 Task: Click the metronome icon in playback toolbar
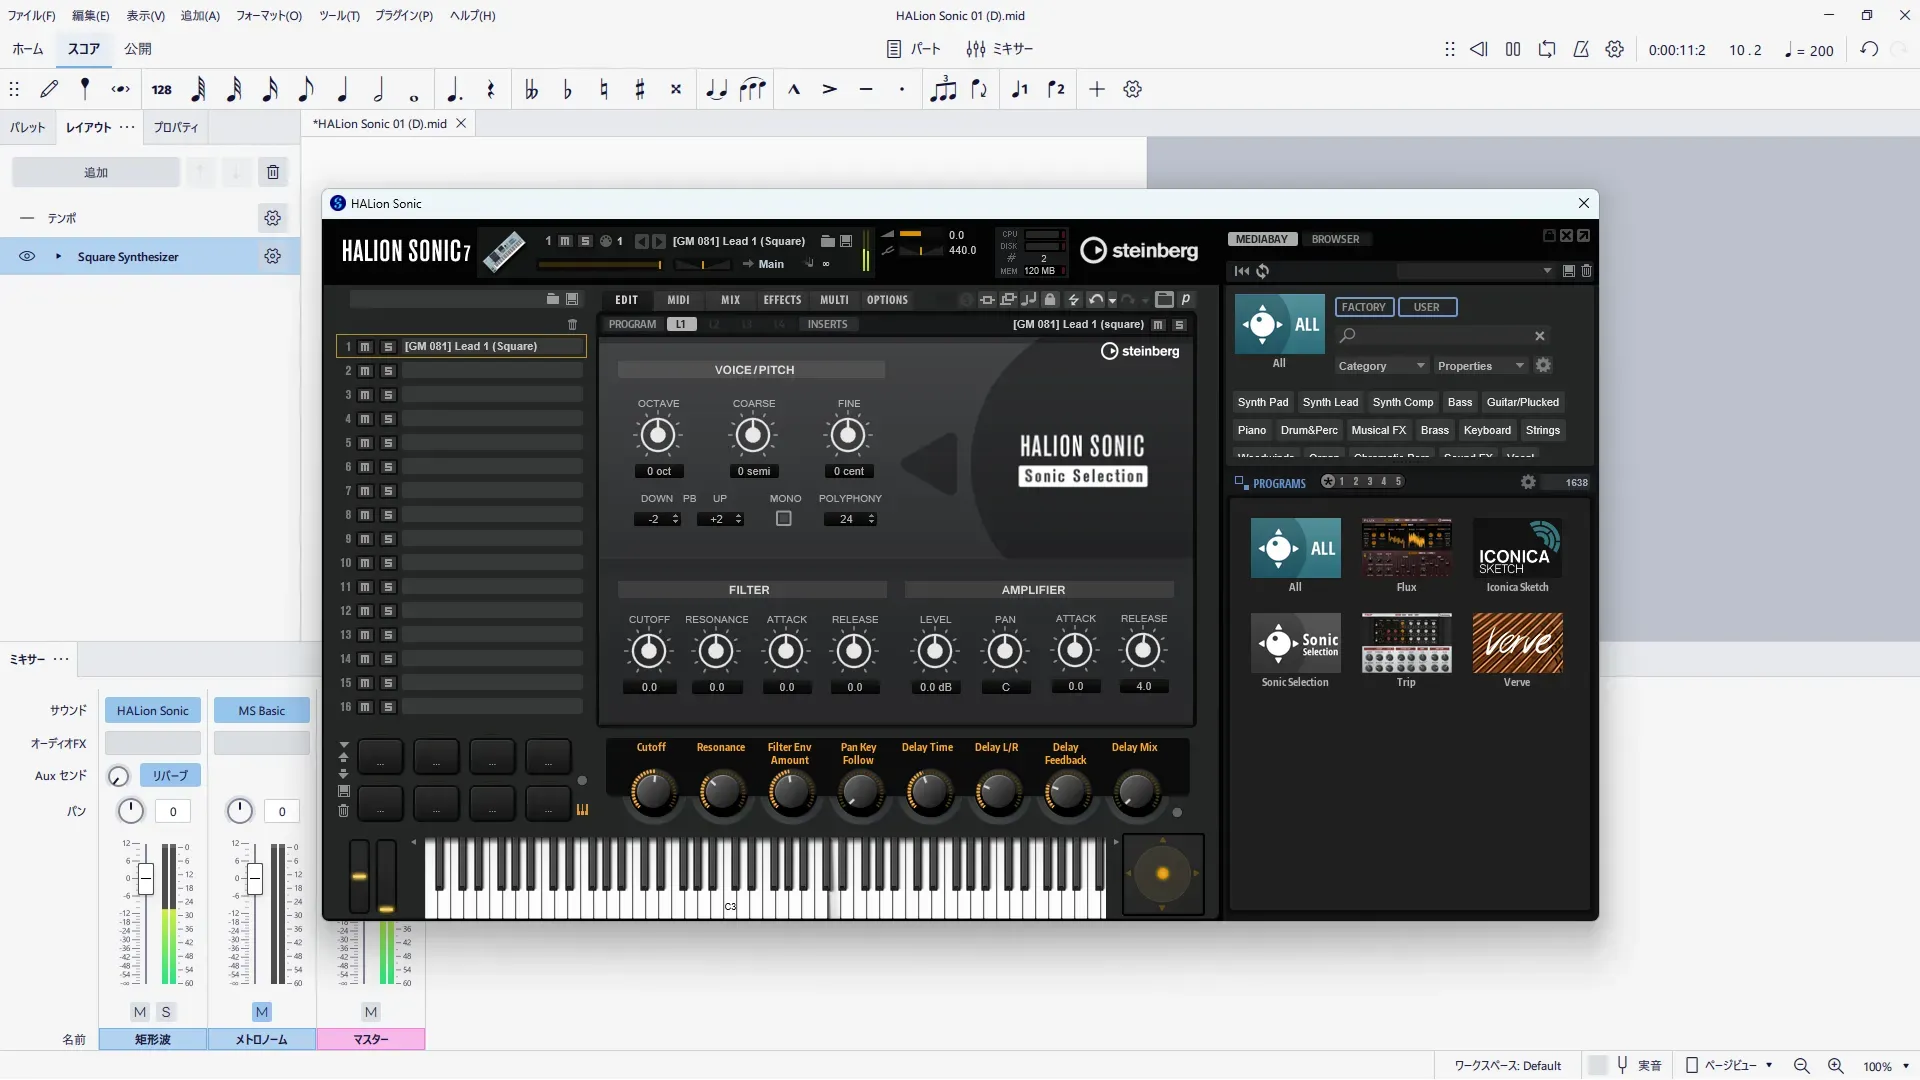click(x=1581, y=49)
